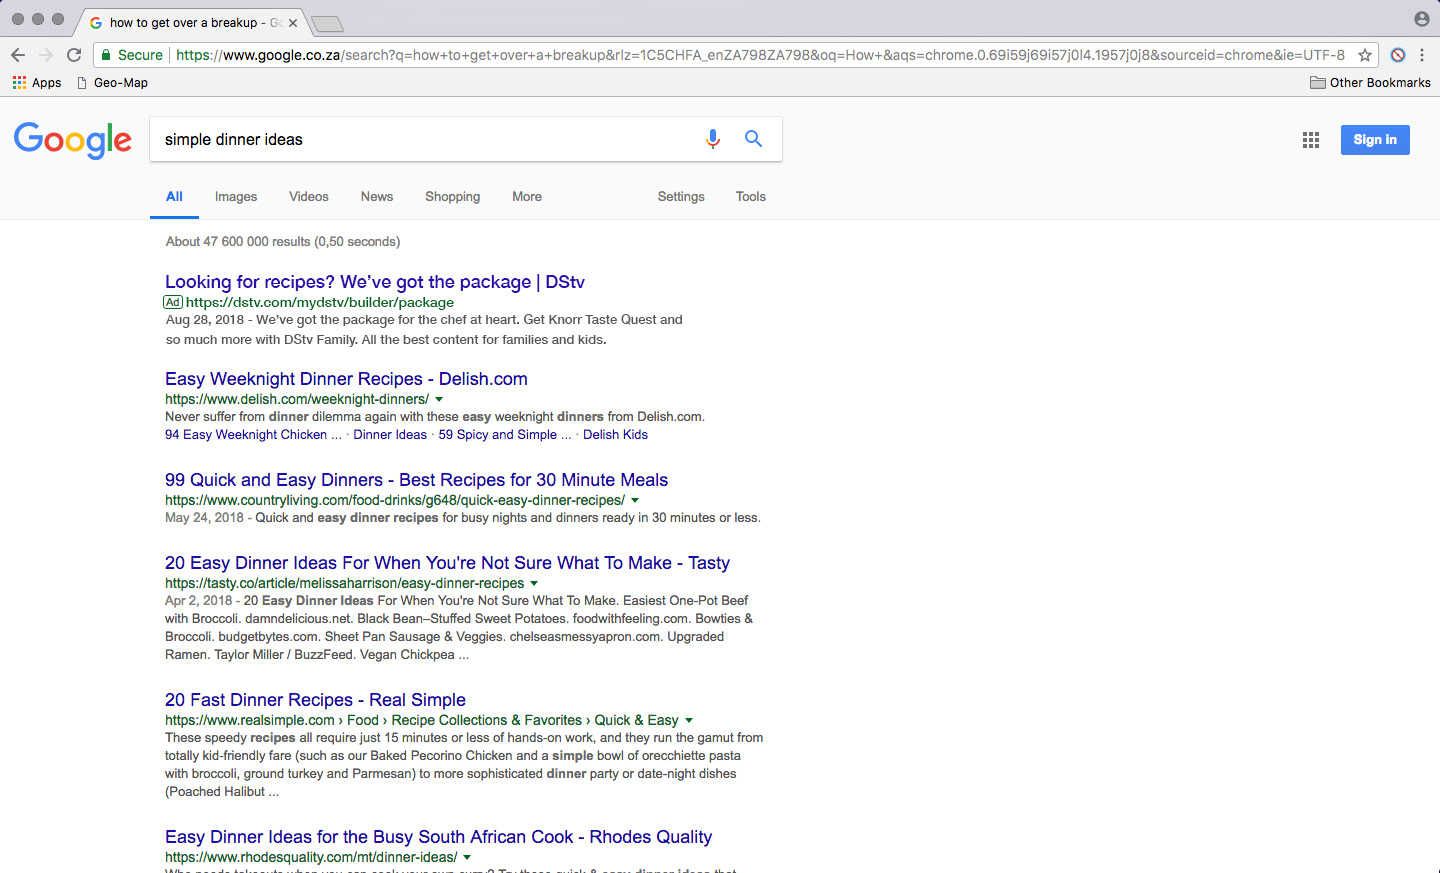The image size is (1440, 873).
Task: Open the More search categories menu
Action: (x=527, y=197)
